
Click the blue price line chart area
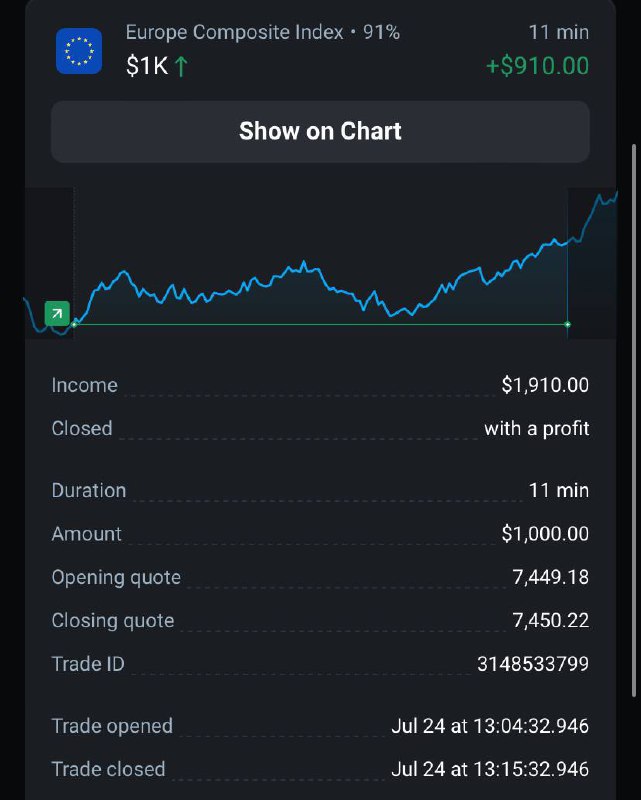point(320,263)
